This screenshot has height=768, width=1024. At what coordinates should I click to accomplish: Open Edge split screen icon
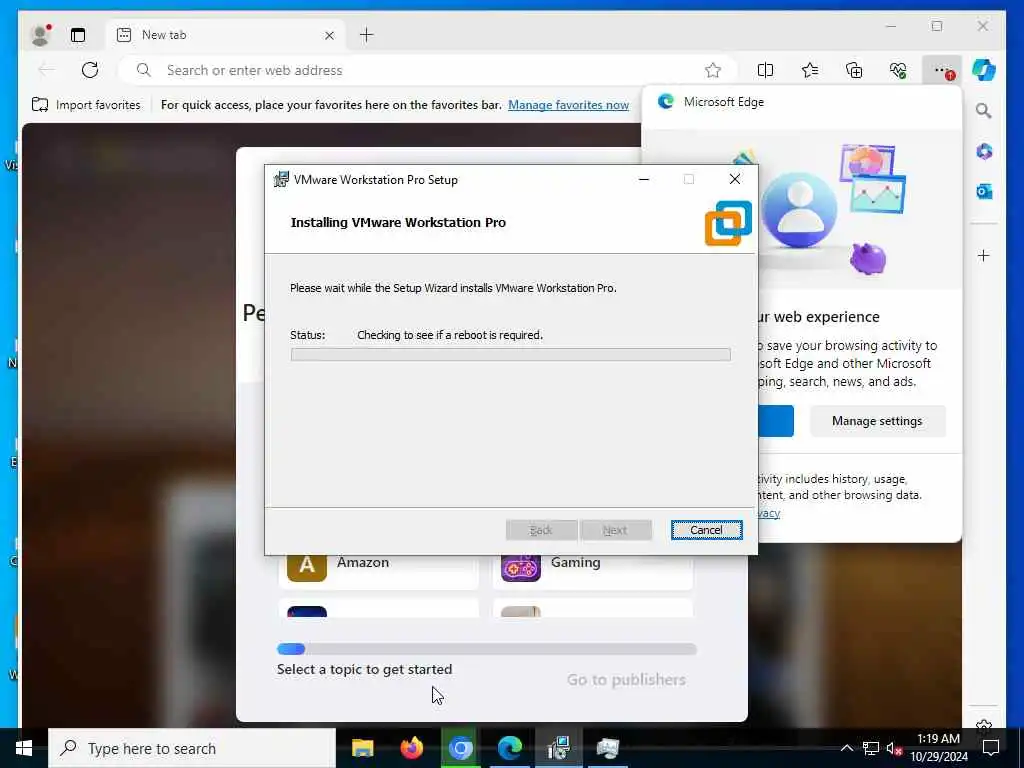(765, 70)
